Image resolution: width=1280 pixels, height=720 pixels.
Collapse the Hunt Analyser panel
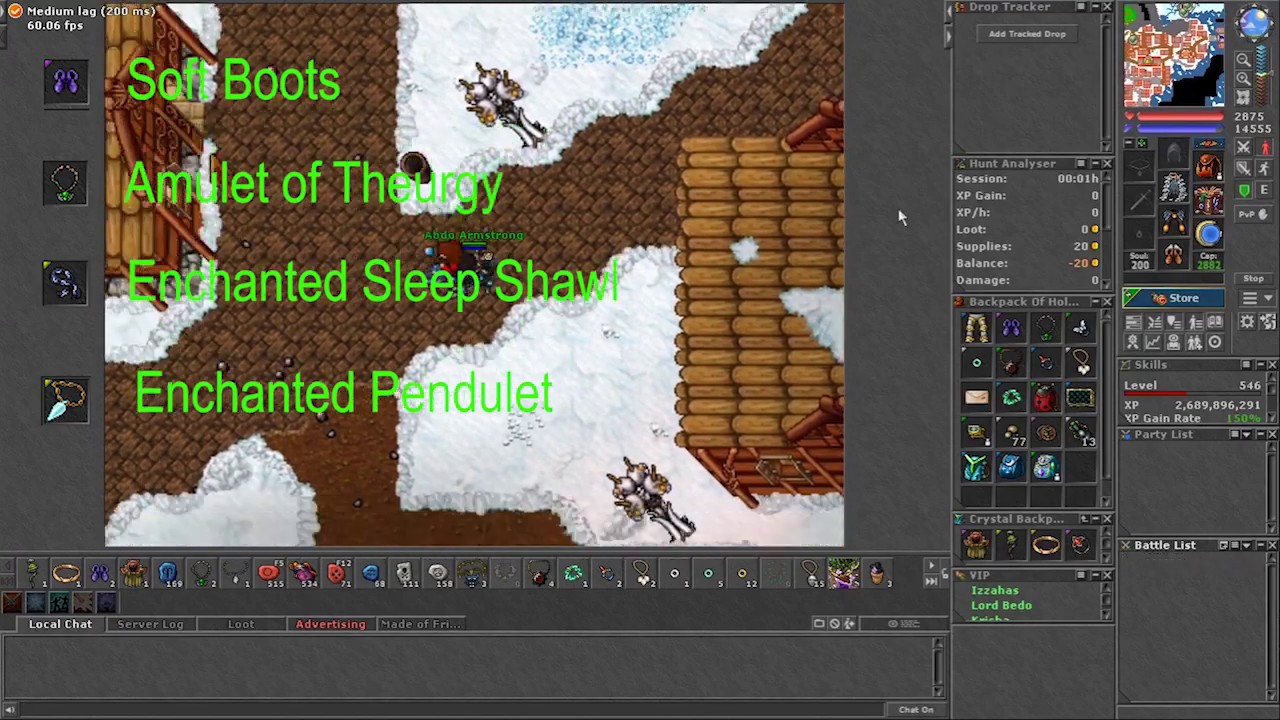(1093, 163)
